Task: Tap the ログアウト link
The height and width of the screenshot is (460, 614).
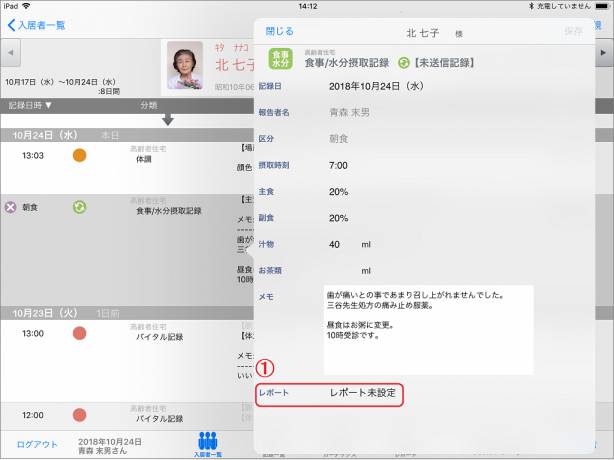Action: (x=37, y=444)
